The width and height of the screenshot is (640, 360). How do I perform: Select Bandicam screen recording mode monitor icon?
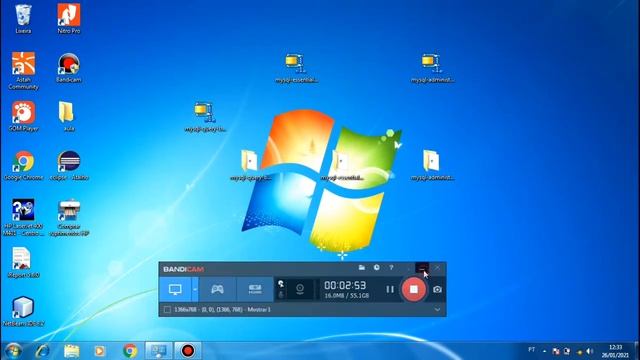175,289
